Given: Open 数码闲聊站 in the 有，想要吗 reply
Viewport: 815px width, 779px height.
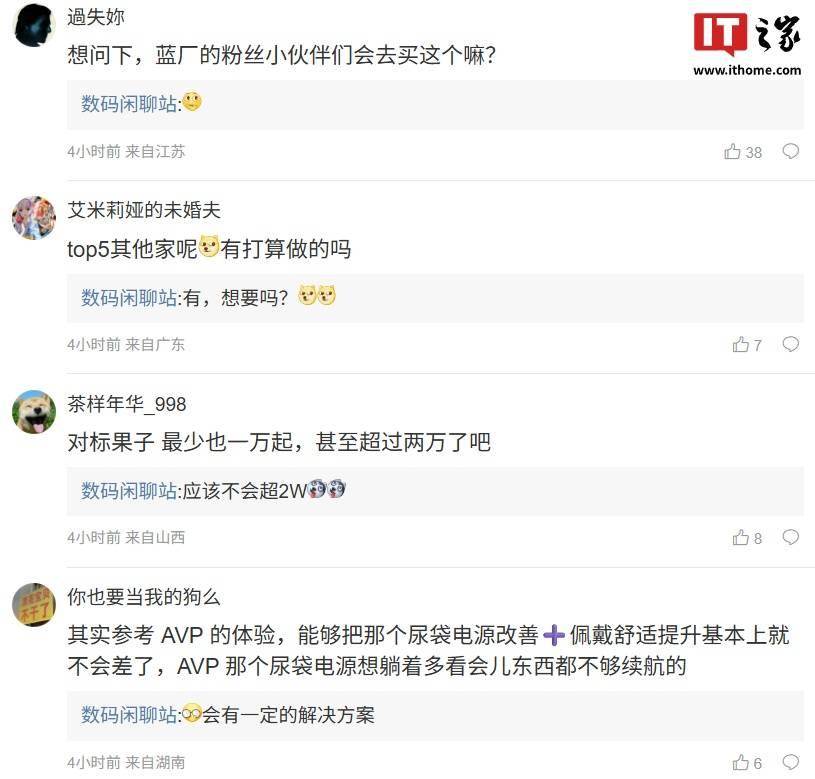Looking at the screenshot, I should click(129, 298).
